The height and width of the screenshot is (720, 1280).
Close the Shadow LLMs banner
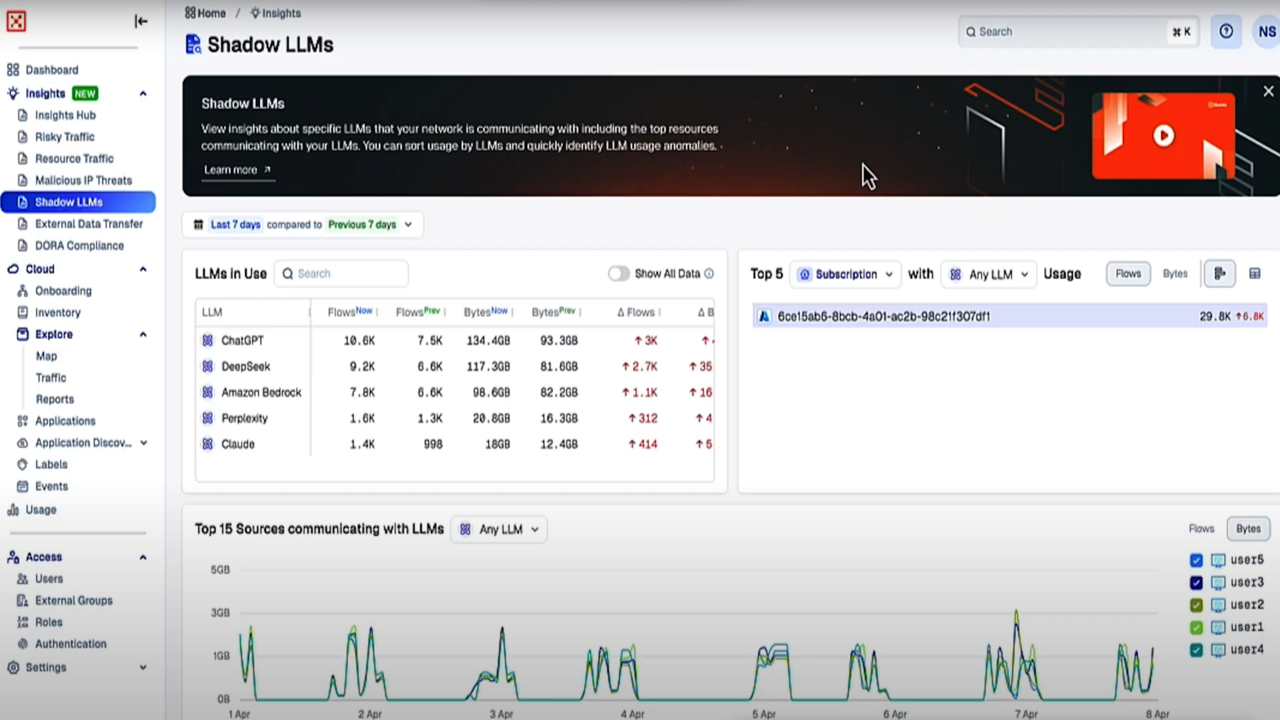pyautogui.click(x=1268, y=91)
